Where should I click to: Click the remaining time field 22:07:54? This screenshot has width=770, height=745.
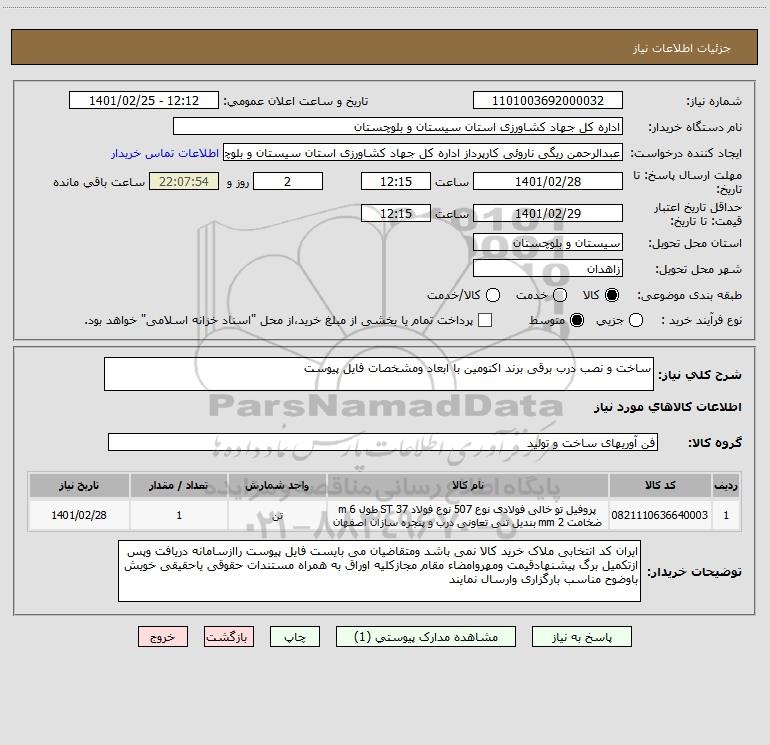[x=184, y=181]
